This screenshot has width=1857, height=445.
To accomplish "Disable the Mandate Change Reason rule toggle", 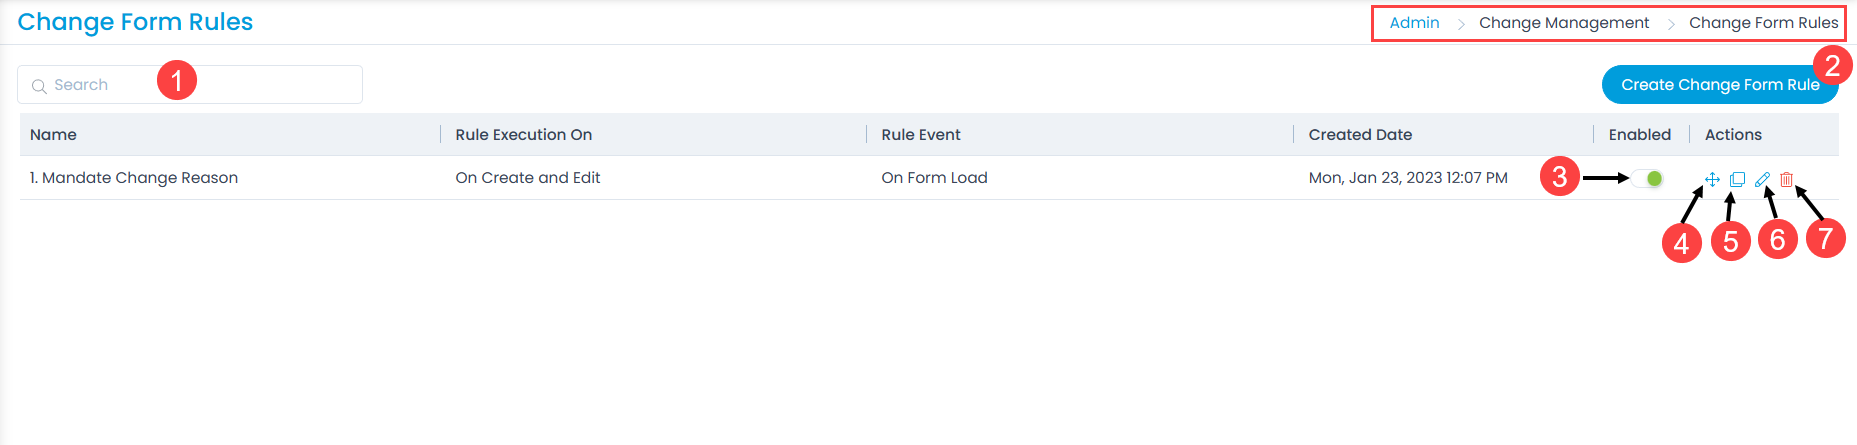I will 1648,179.
